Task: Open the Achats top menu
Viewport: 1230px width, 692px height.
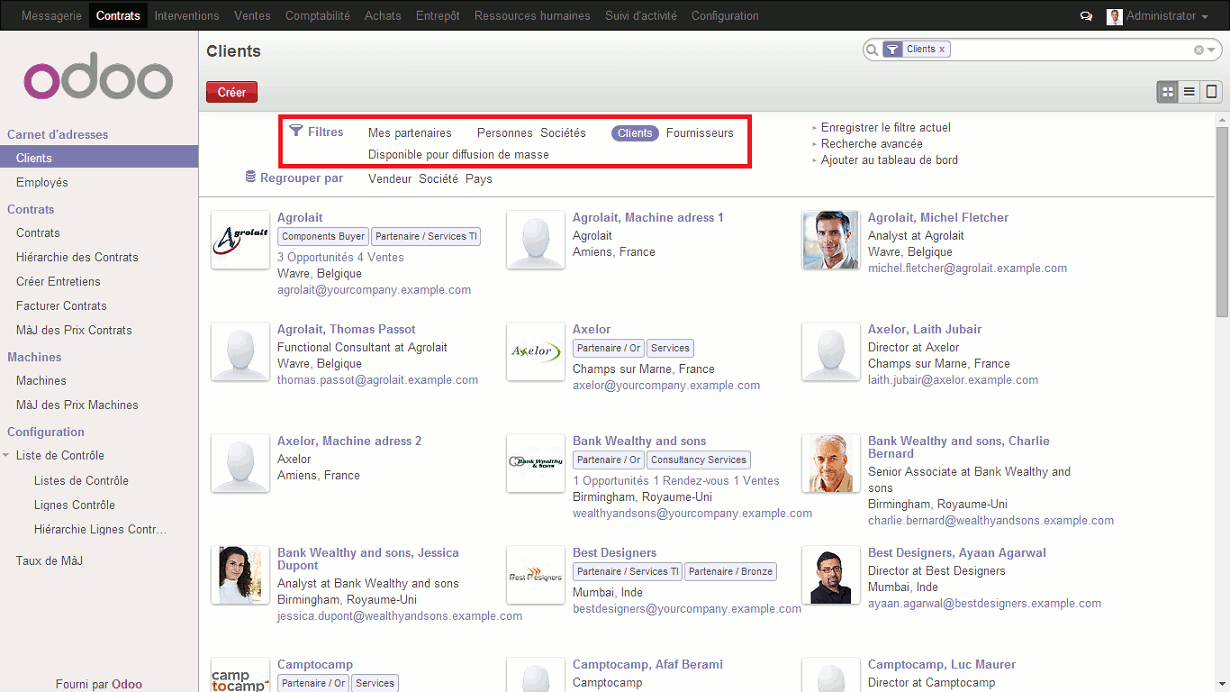Action: (x=383, y=16)
